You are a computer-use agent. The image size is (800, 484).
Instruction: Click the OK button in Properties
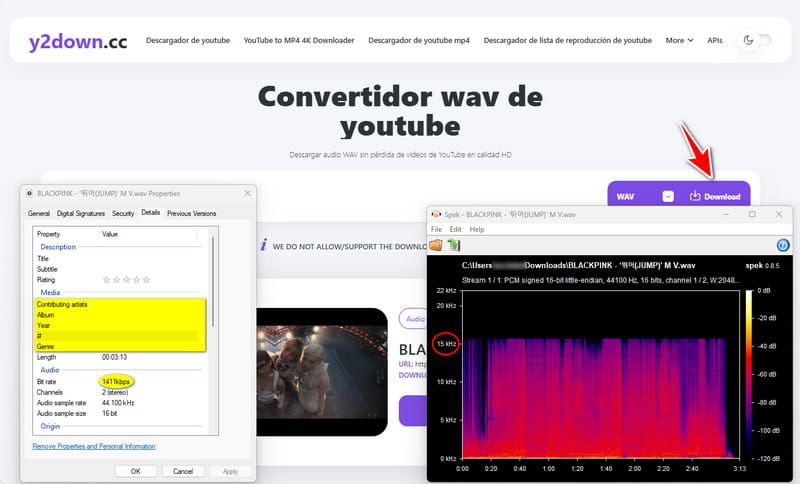pyautogui.click(x=135, y=471)
